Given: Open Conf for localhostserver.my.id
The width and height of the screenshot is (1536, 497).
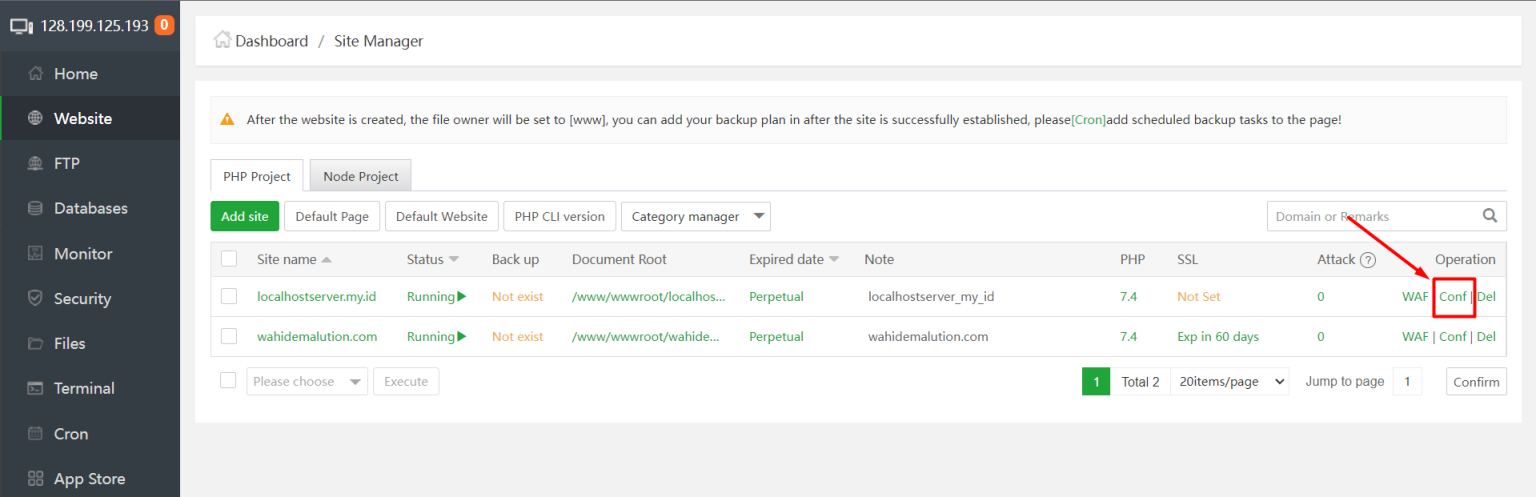Looking at the screenshot, I should coord(1453,297).
